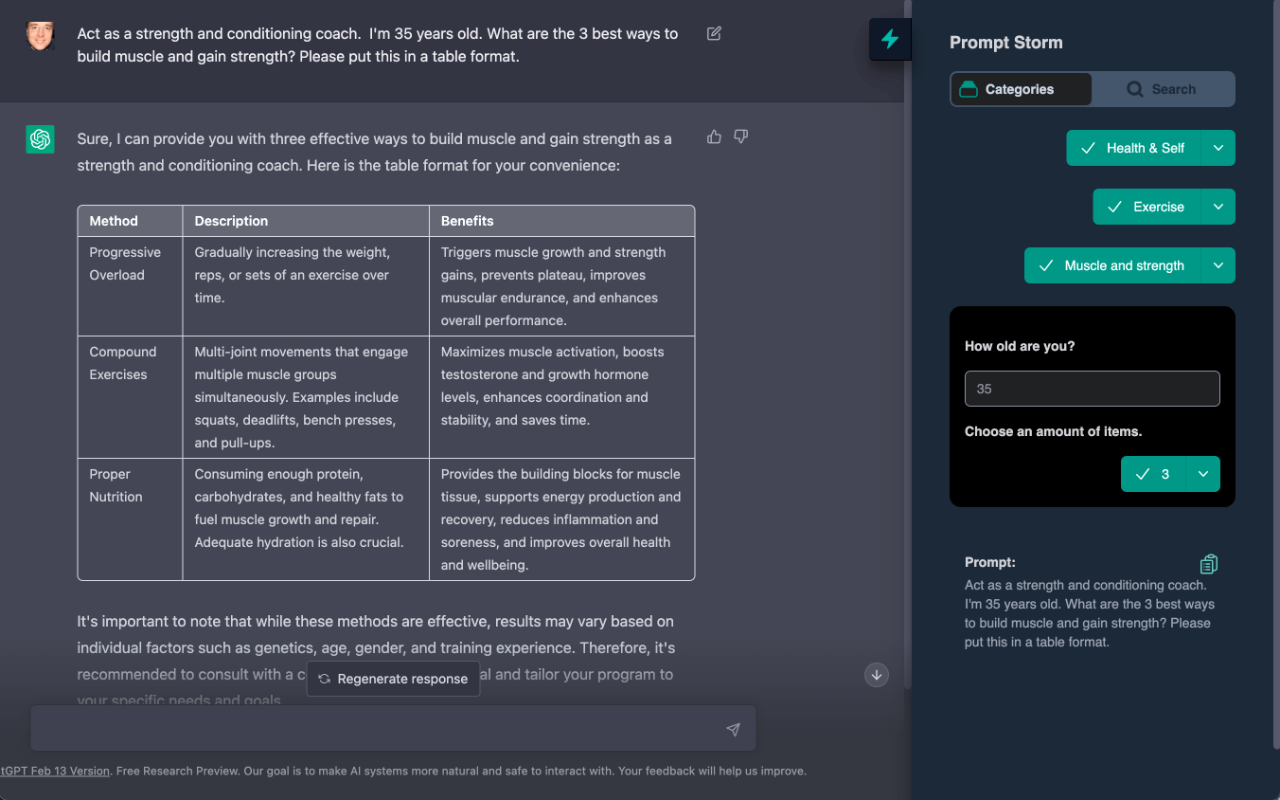Image resolution: width=1280 pixels, height=800 pixels.
Task: Click the Regenerate response button
Action: click(393, 679)
